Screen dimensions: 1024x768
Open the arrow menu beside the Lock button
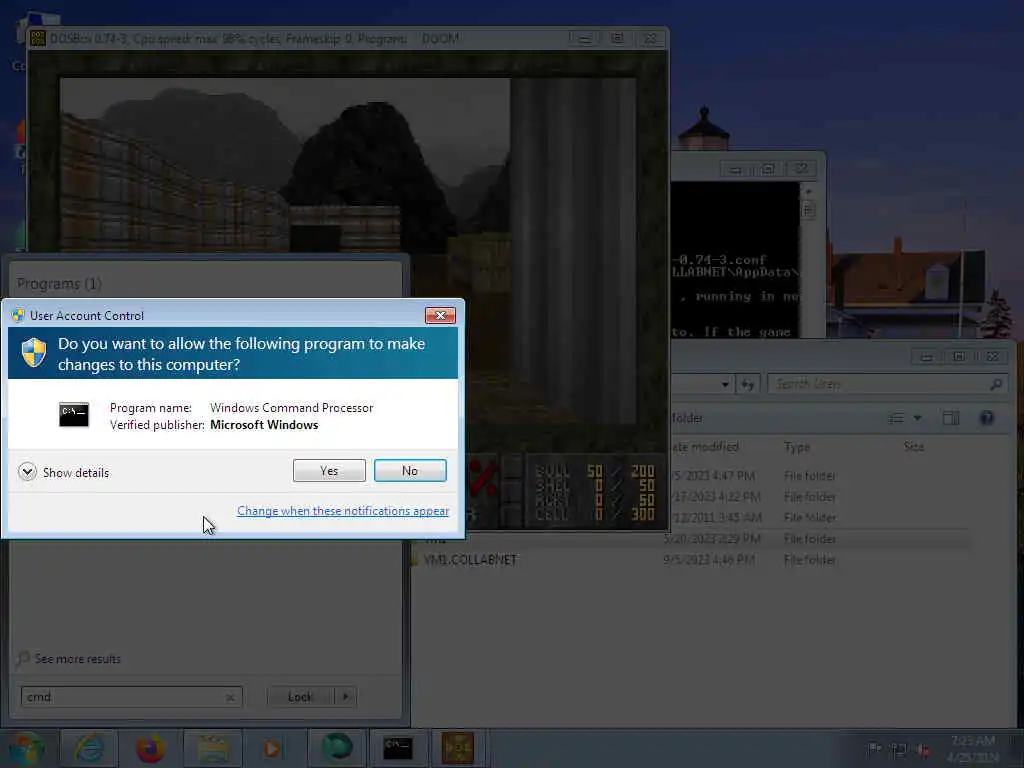tap(345, 697)
